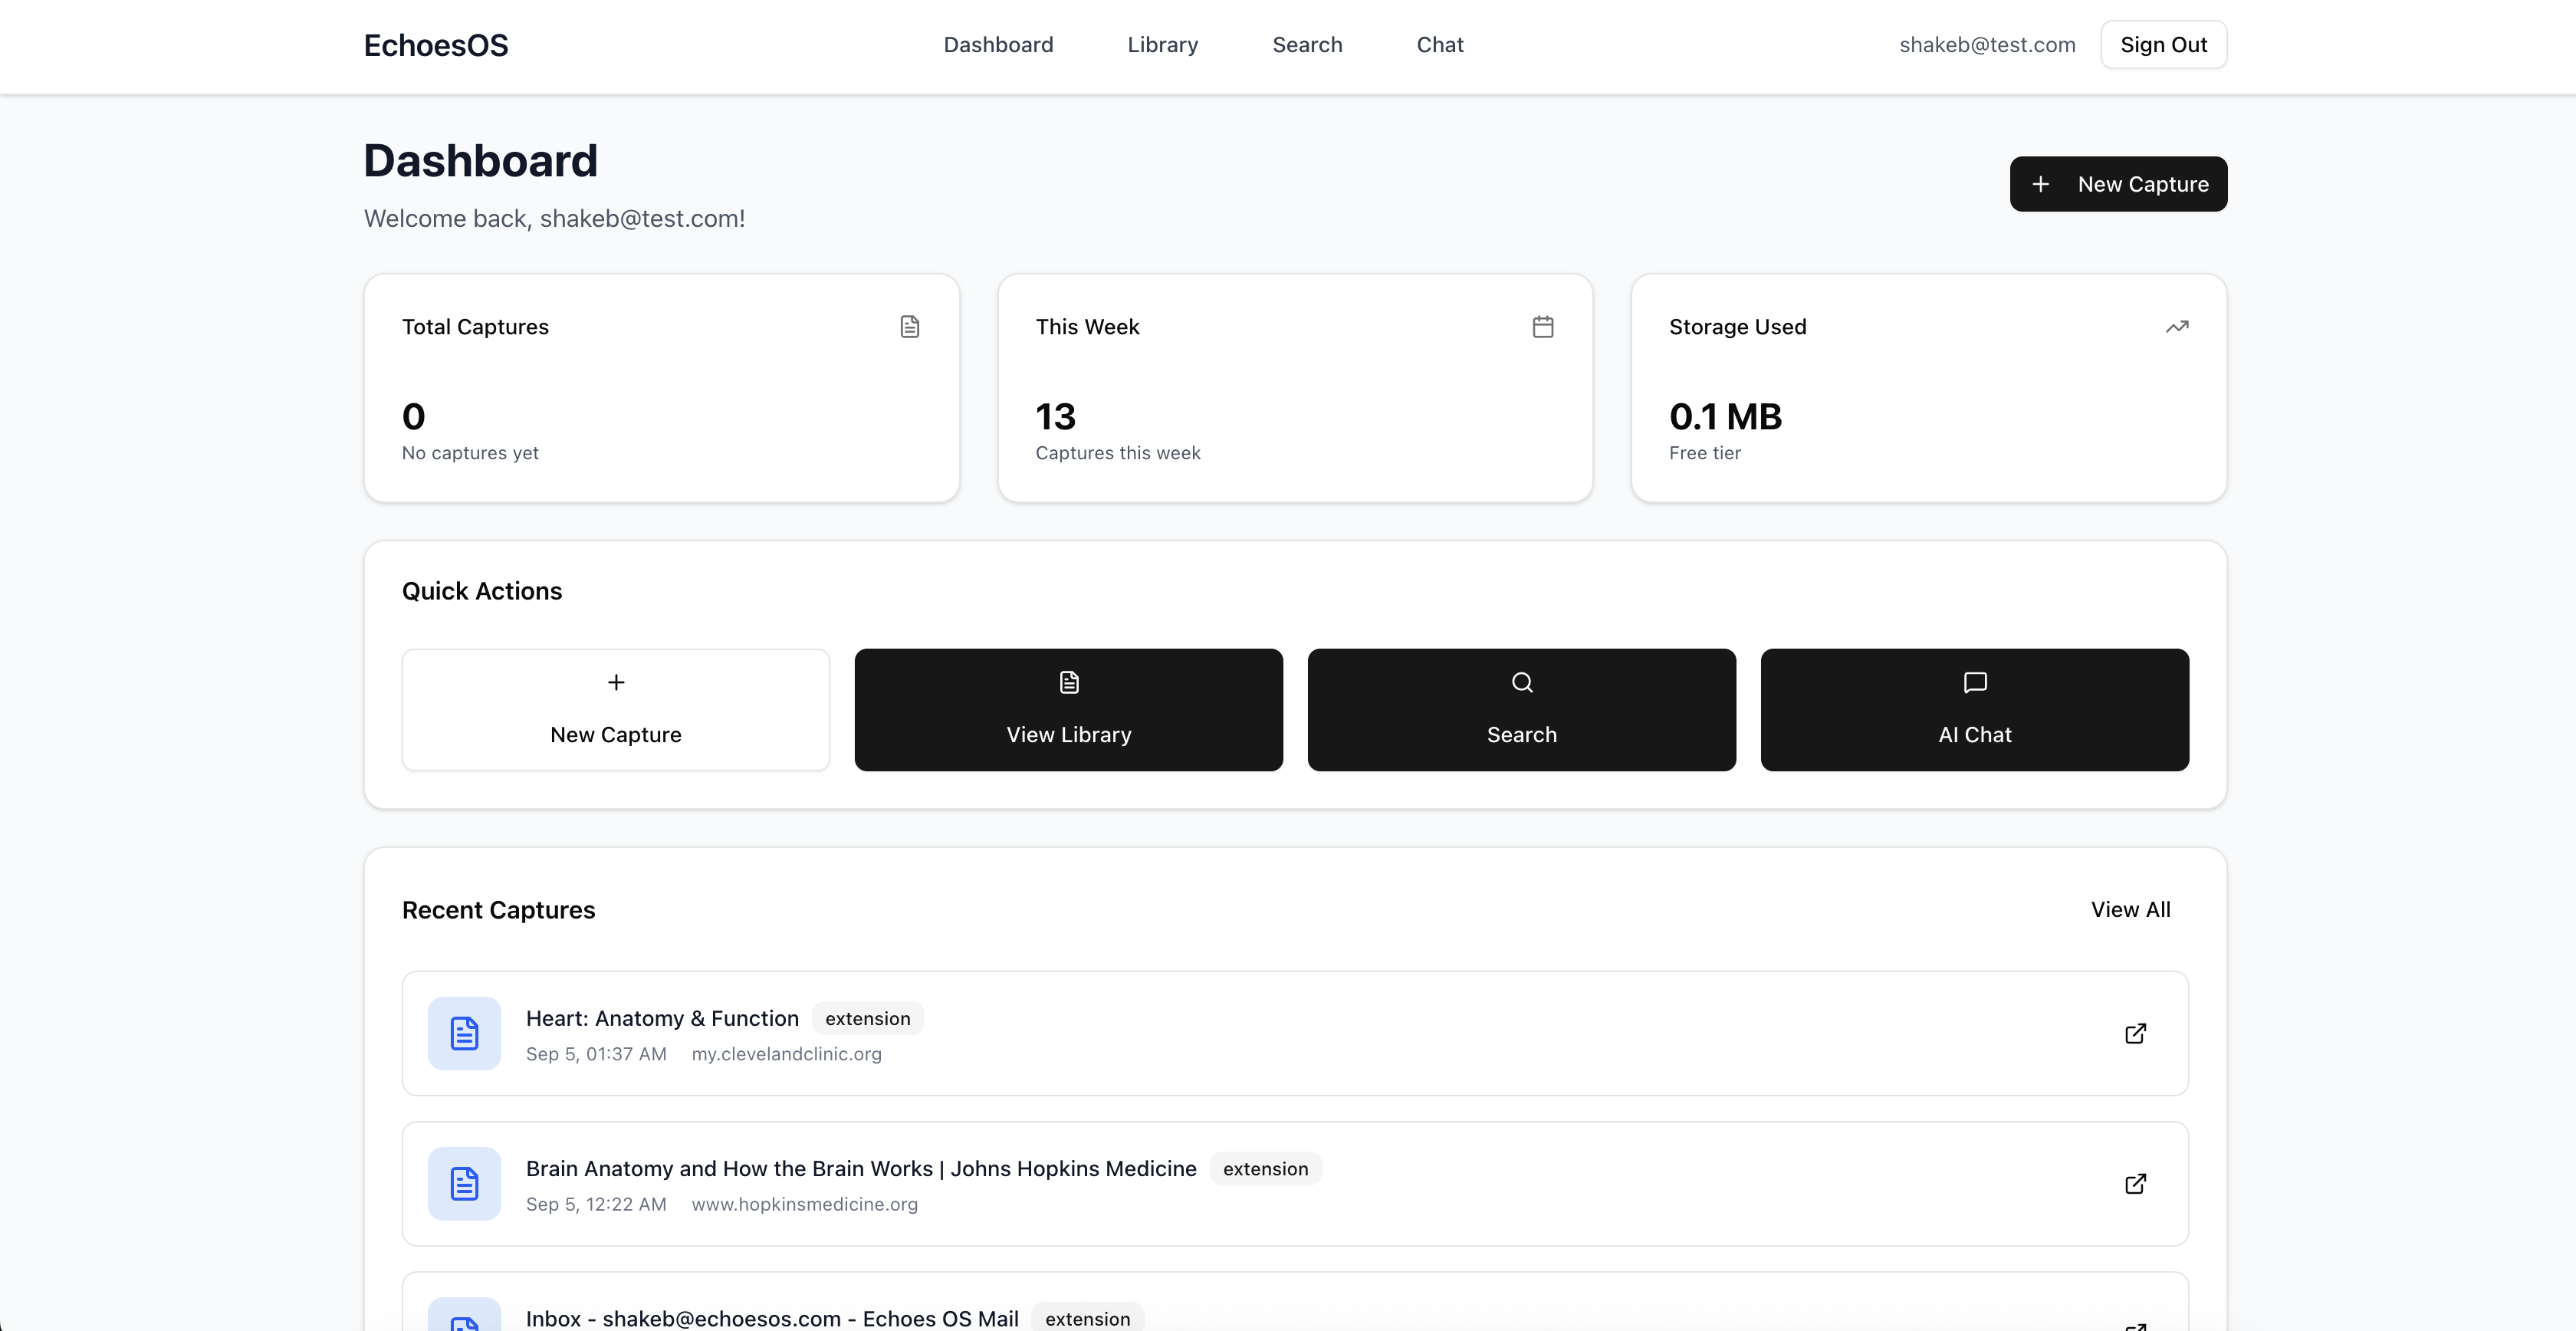Click the 'Free tier' label
2576x1331 pixels.
point(1705,453)
